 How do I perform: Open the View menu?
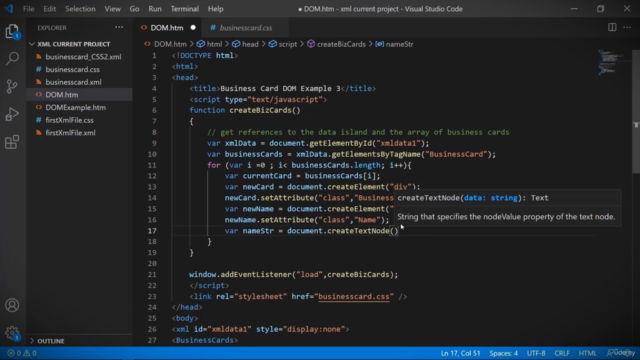112,9
